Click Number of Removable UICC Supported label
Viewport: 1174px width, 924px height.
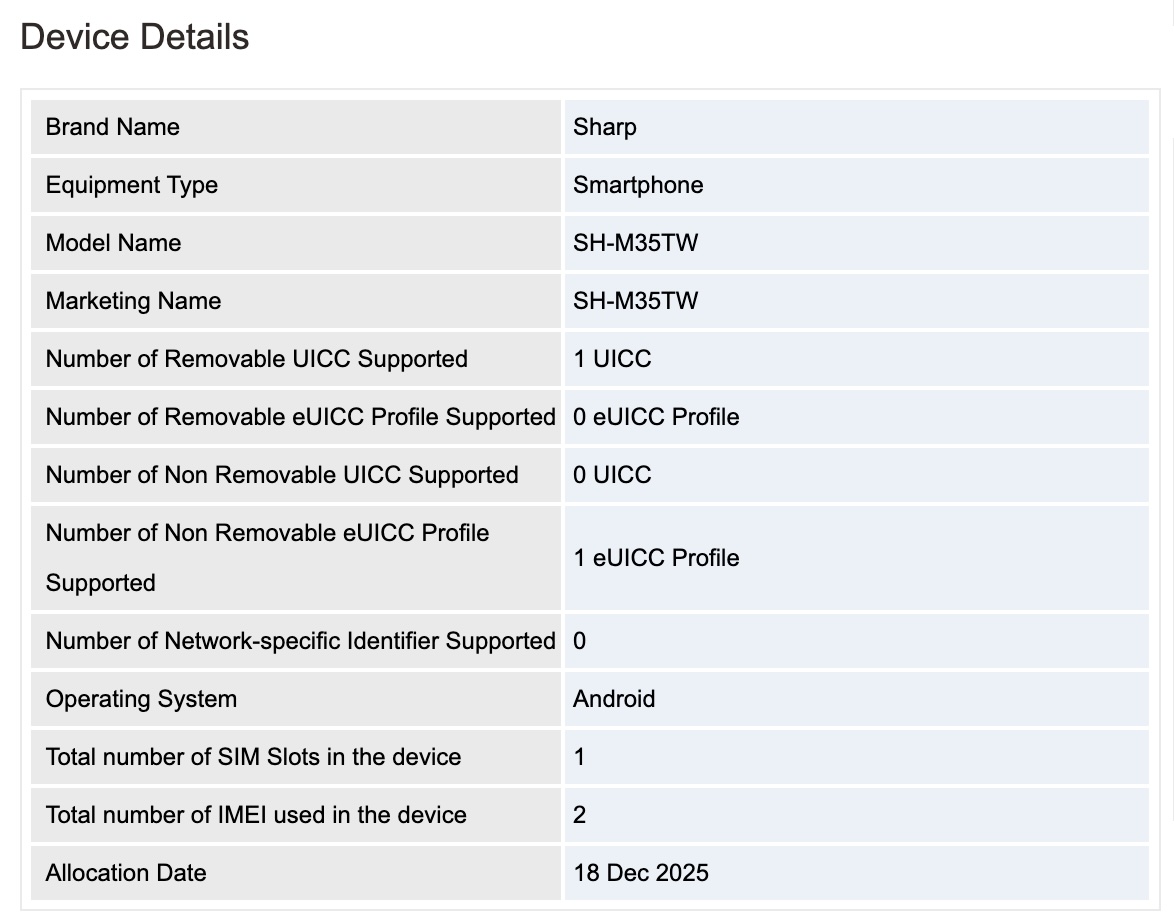click(x=257, y=359)
